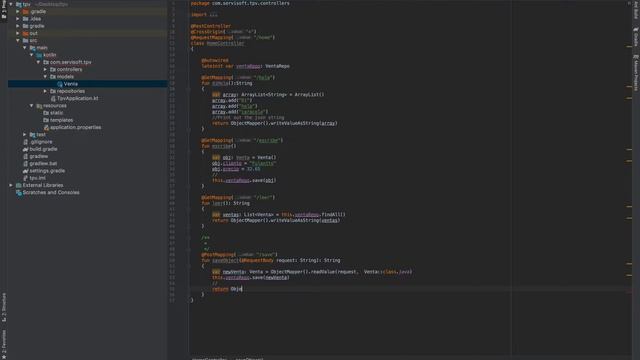Viewport: 640px width, 360px height.
Task: Toggle the Project tool window tab
Action: (x=4, y=9)
